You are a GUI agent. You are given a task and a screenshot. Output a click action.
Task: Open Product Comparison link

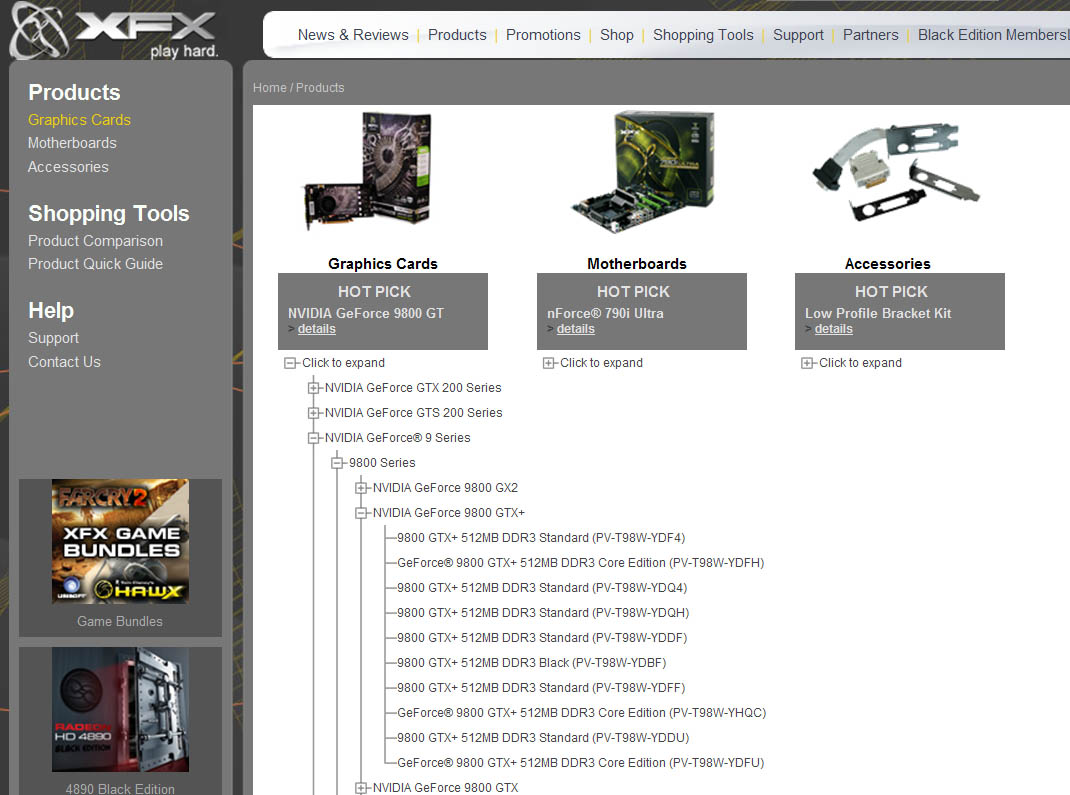[96, 241]
